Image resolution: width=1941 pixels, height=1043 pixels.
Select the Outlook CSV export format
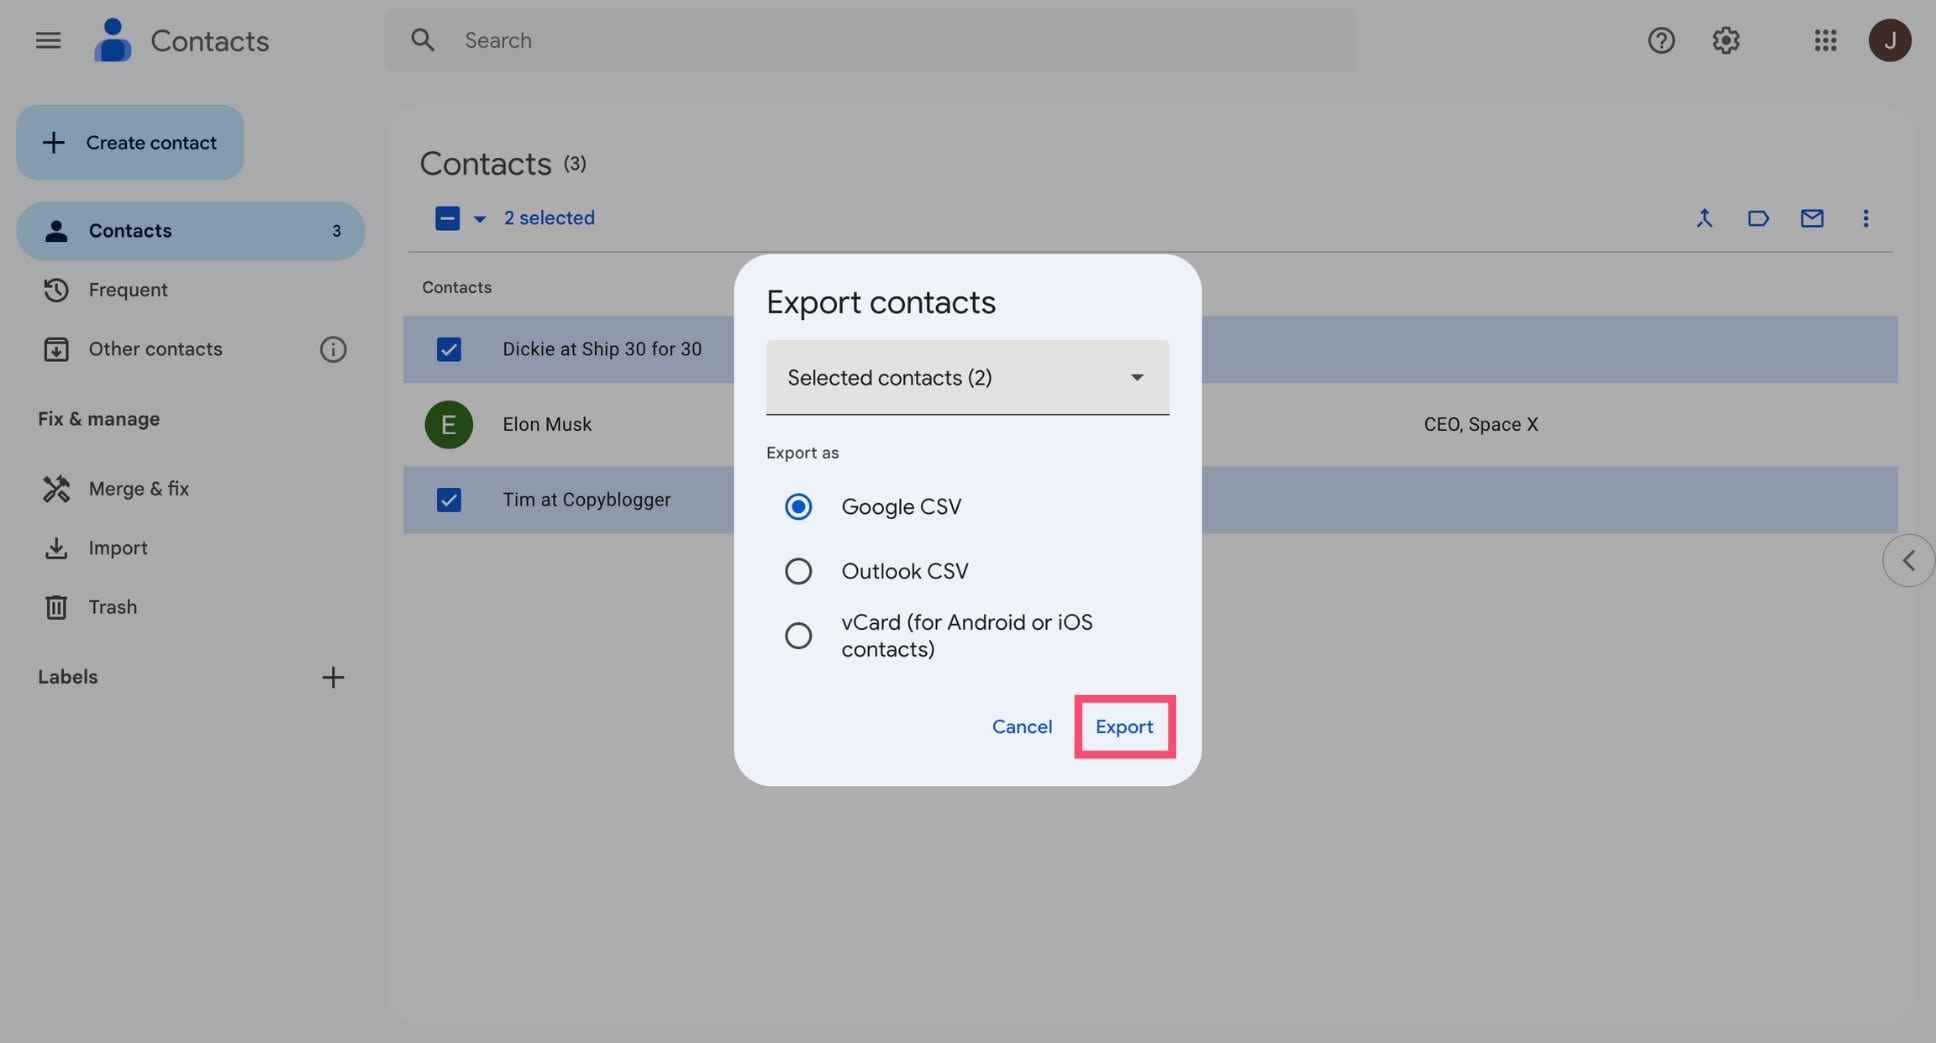(798, 570)
